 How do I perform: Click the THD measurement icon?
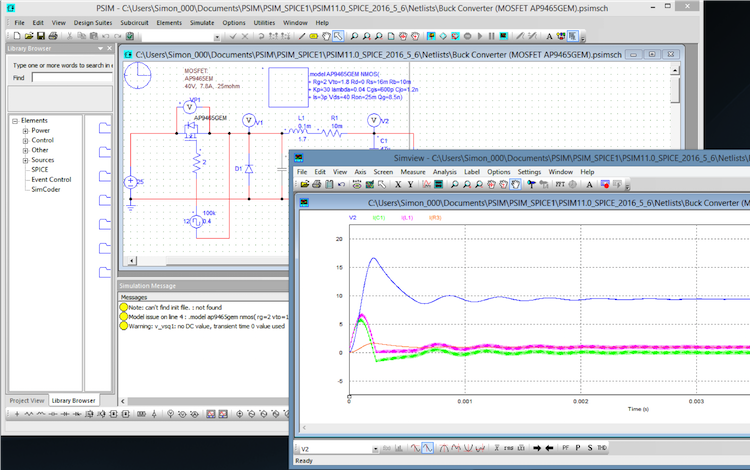(x=603, y=448)
